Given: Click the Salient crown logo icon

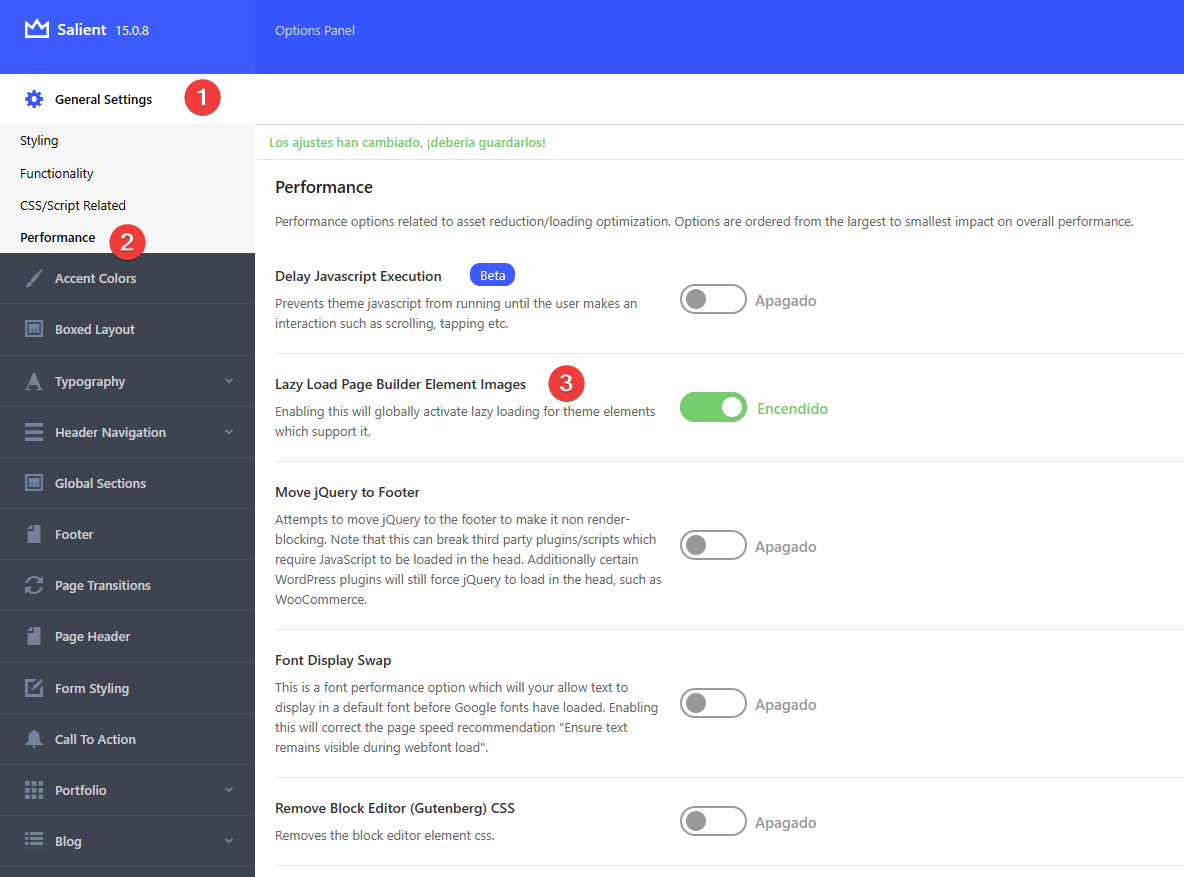Looking at the screenshot, I should [34, 29].
